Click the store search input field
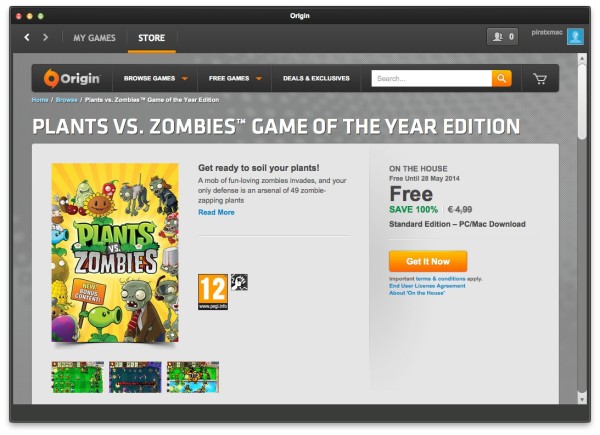Image resolution: width=600 pixels, height=435 pixels. (432, 78)
